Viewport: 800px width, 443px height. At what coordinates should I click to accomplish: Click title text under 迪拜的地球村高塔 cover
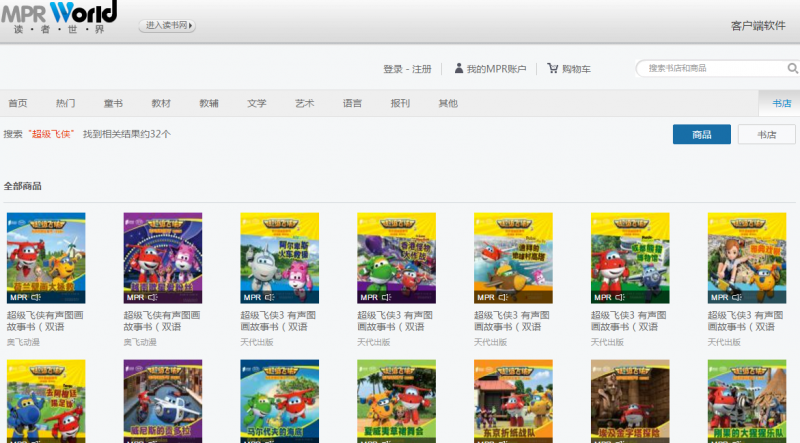coord(512,321)
